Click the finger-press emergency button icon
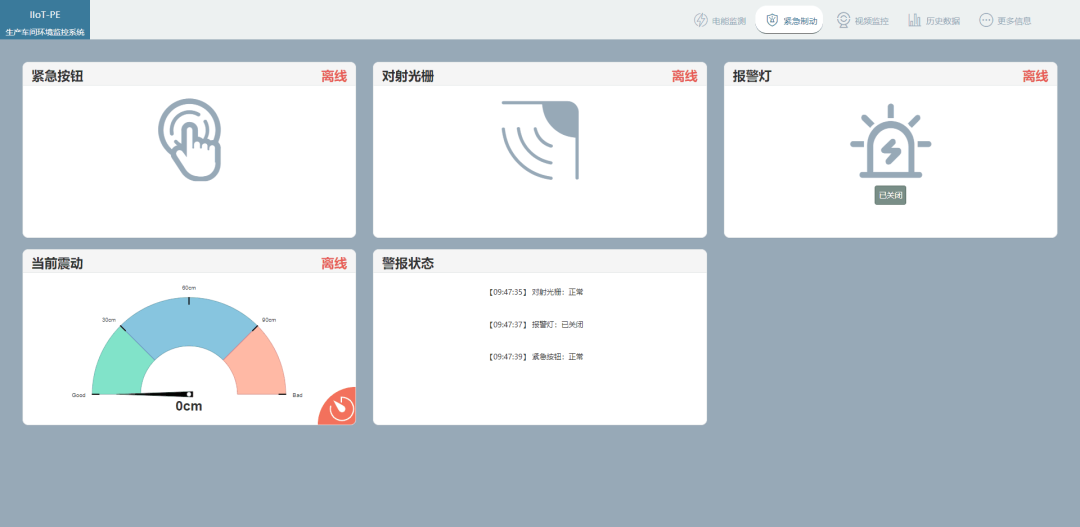The height and width of the screenshot is (527, 1080). point(189,140)
